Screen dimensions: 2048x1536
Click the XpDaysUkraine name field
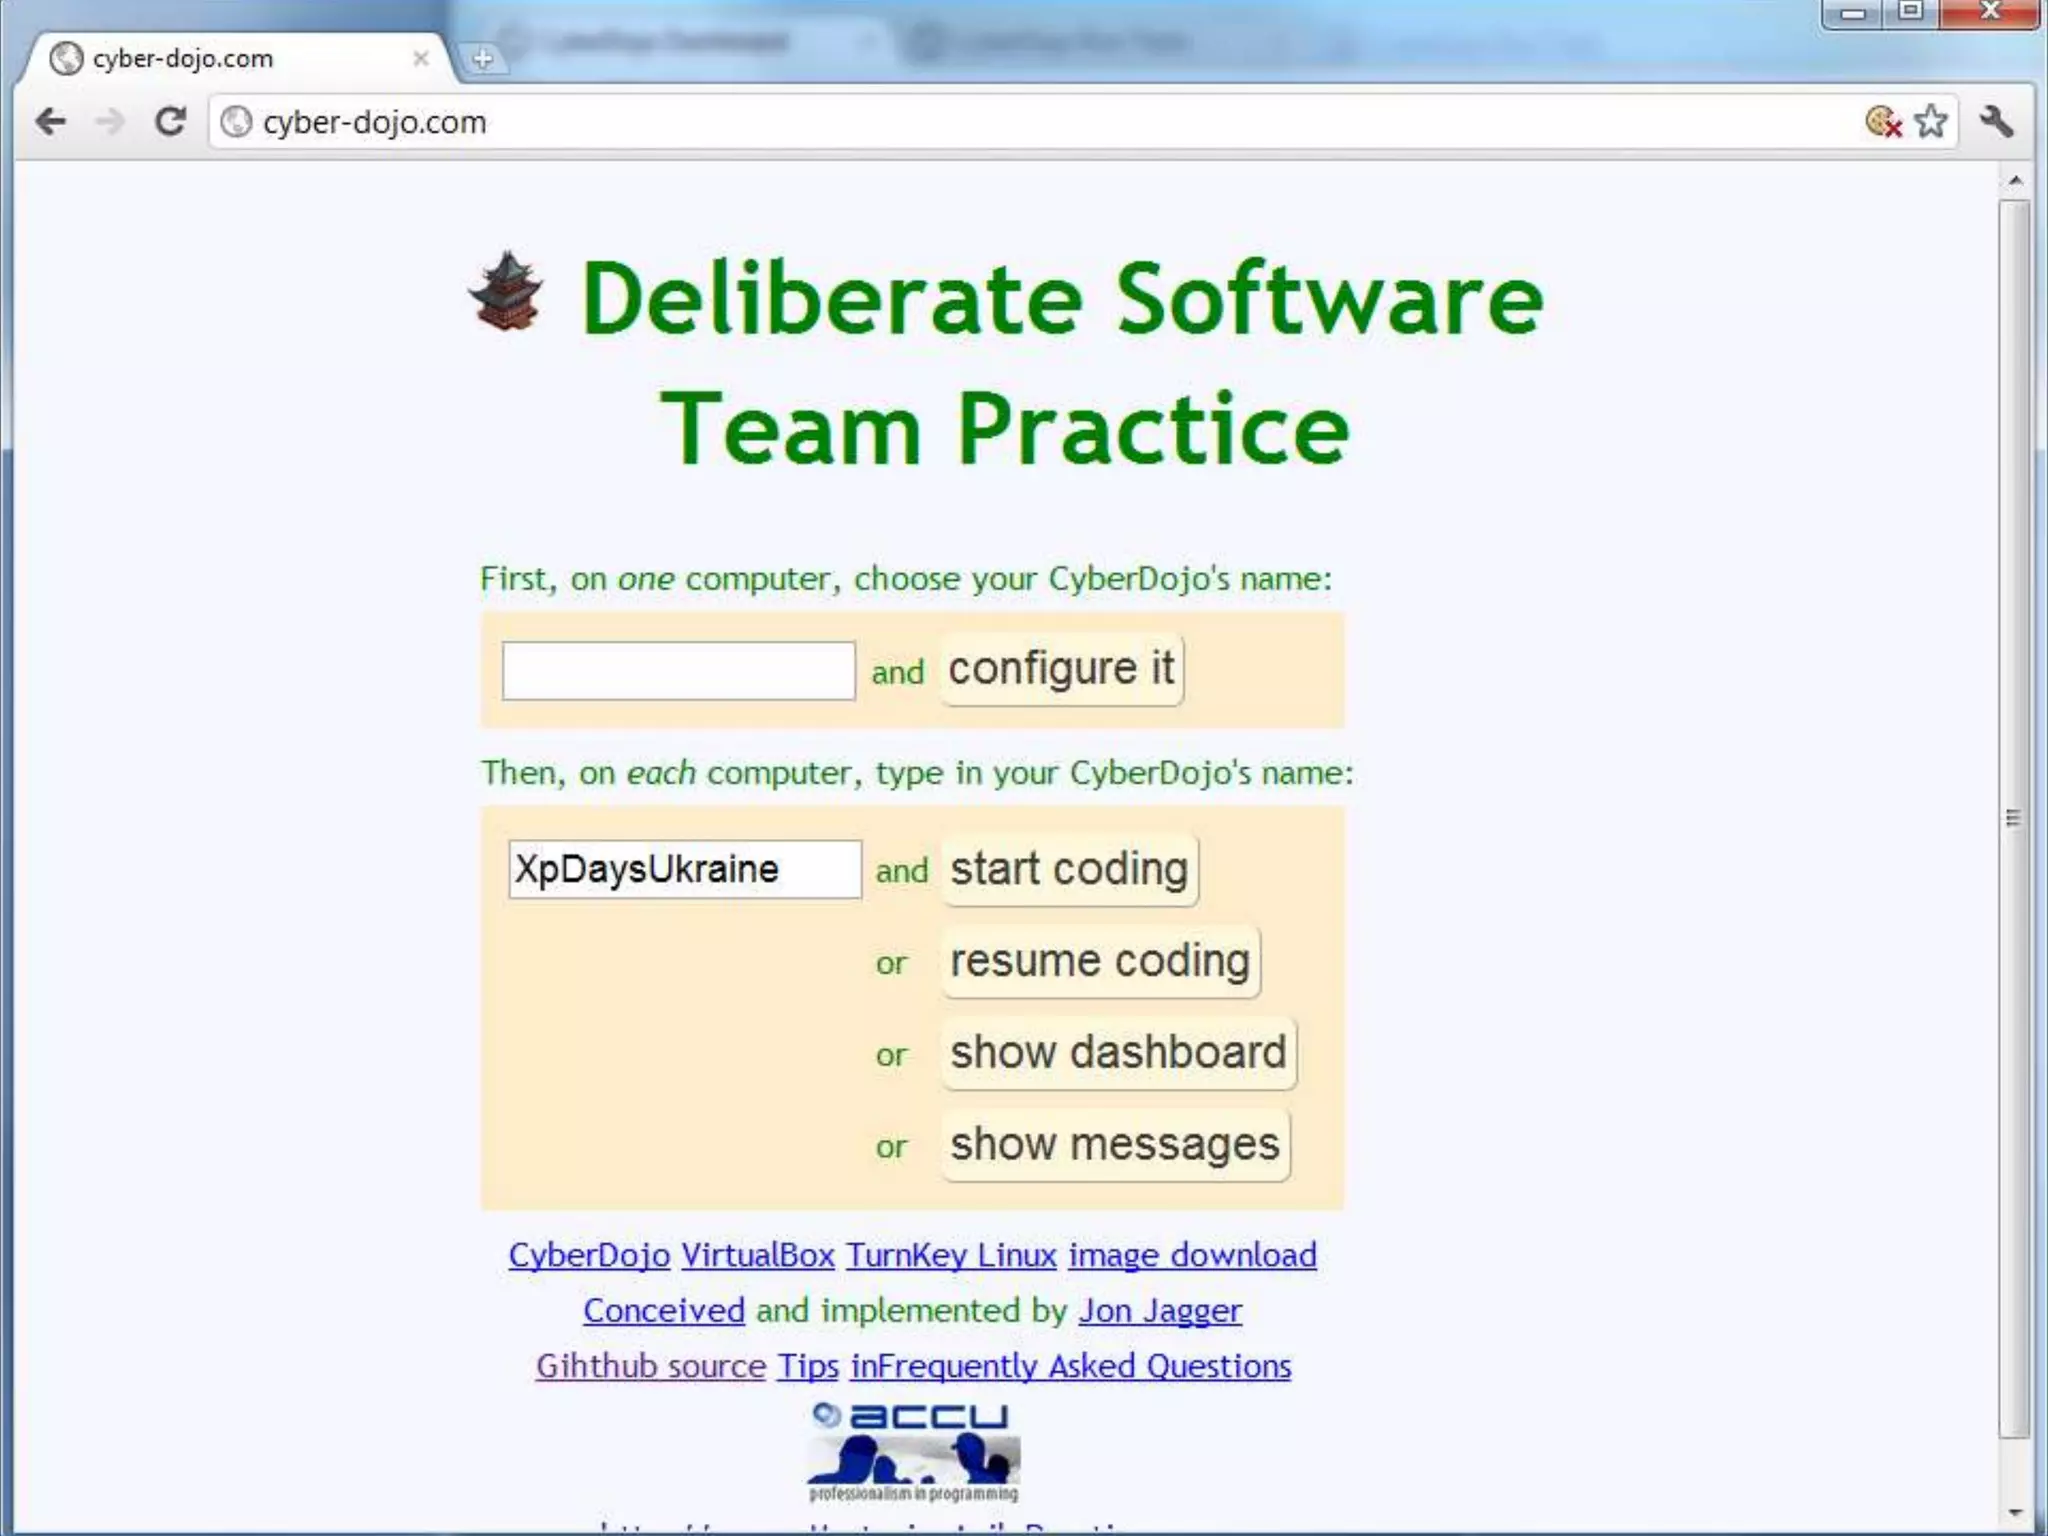684,869
